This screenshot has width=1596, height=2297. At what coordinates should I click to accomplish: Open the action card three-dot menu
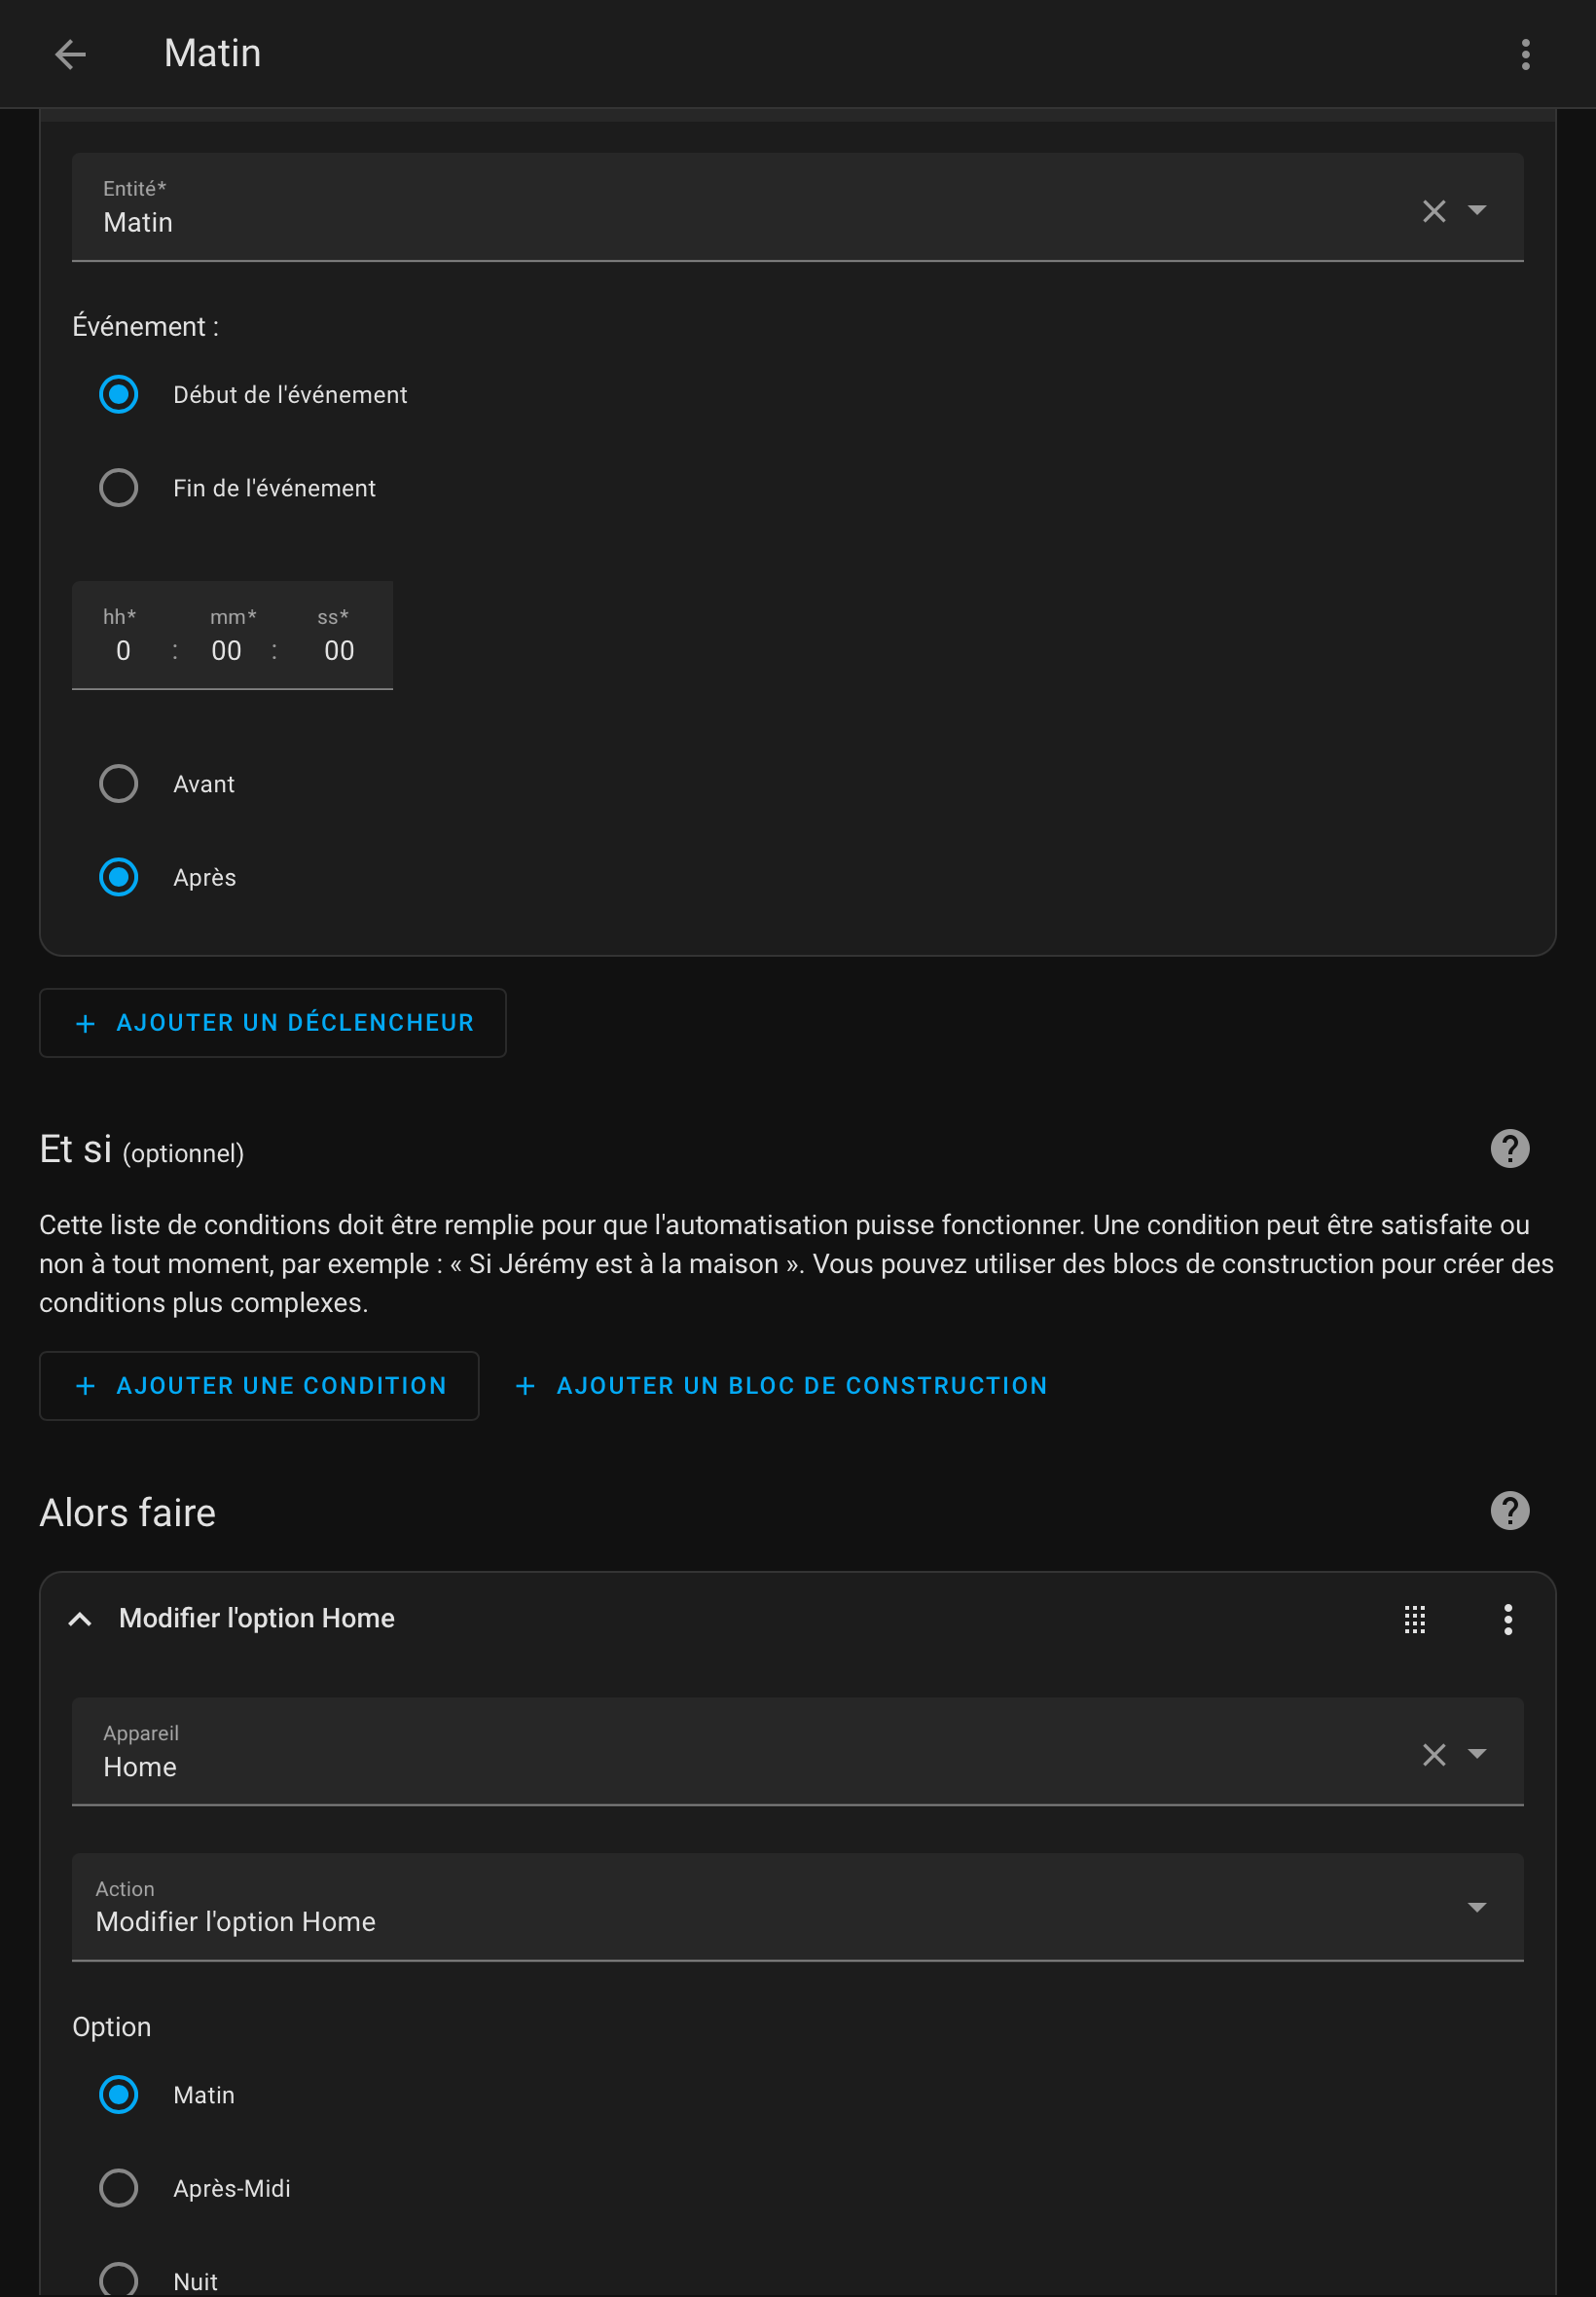coord(1507,1619)
